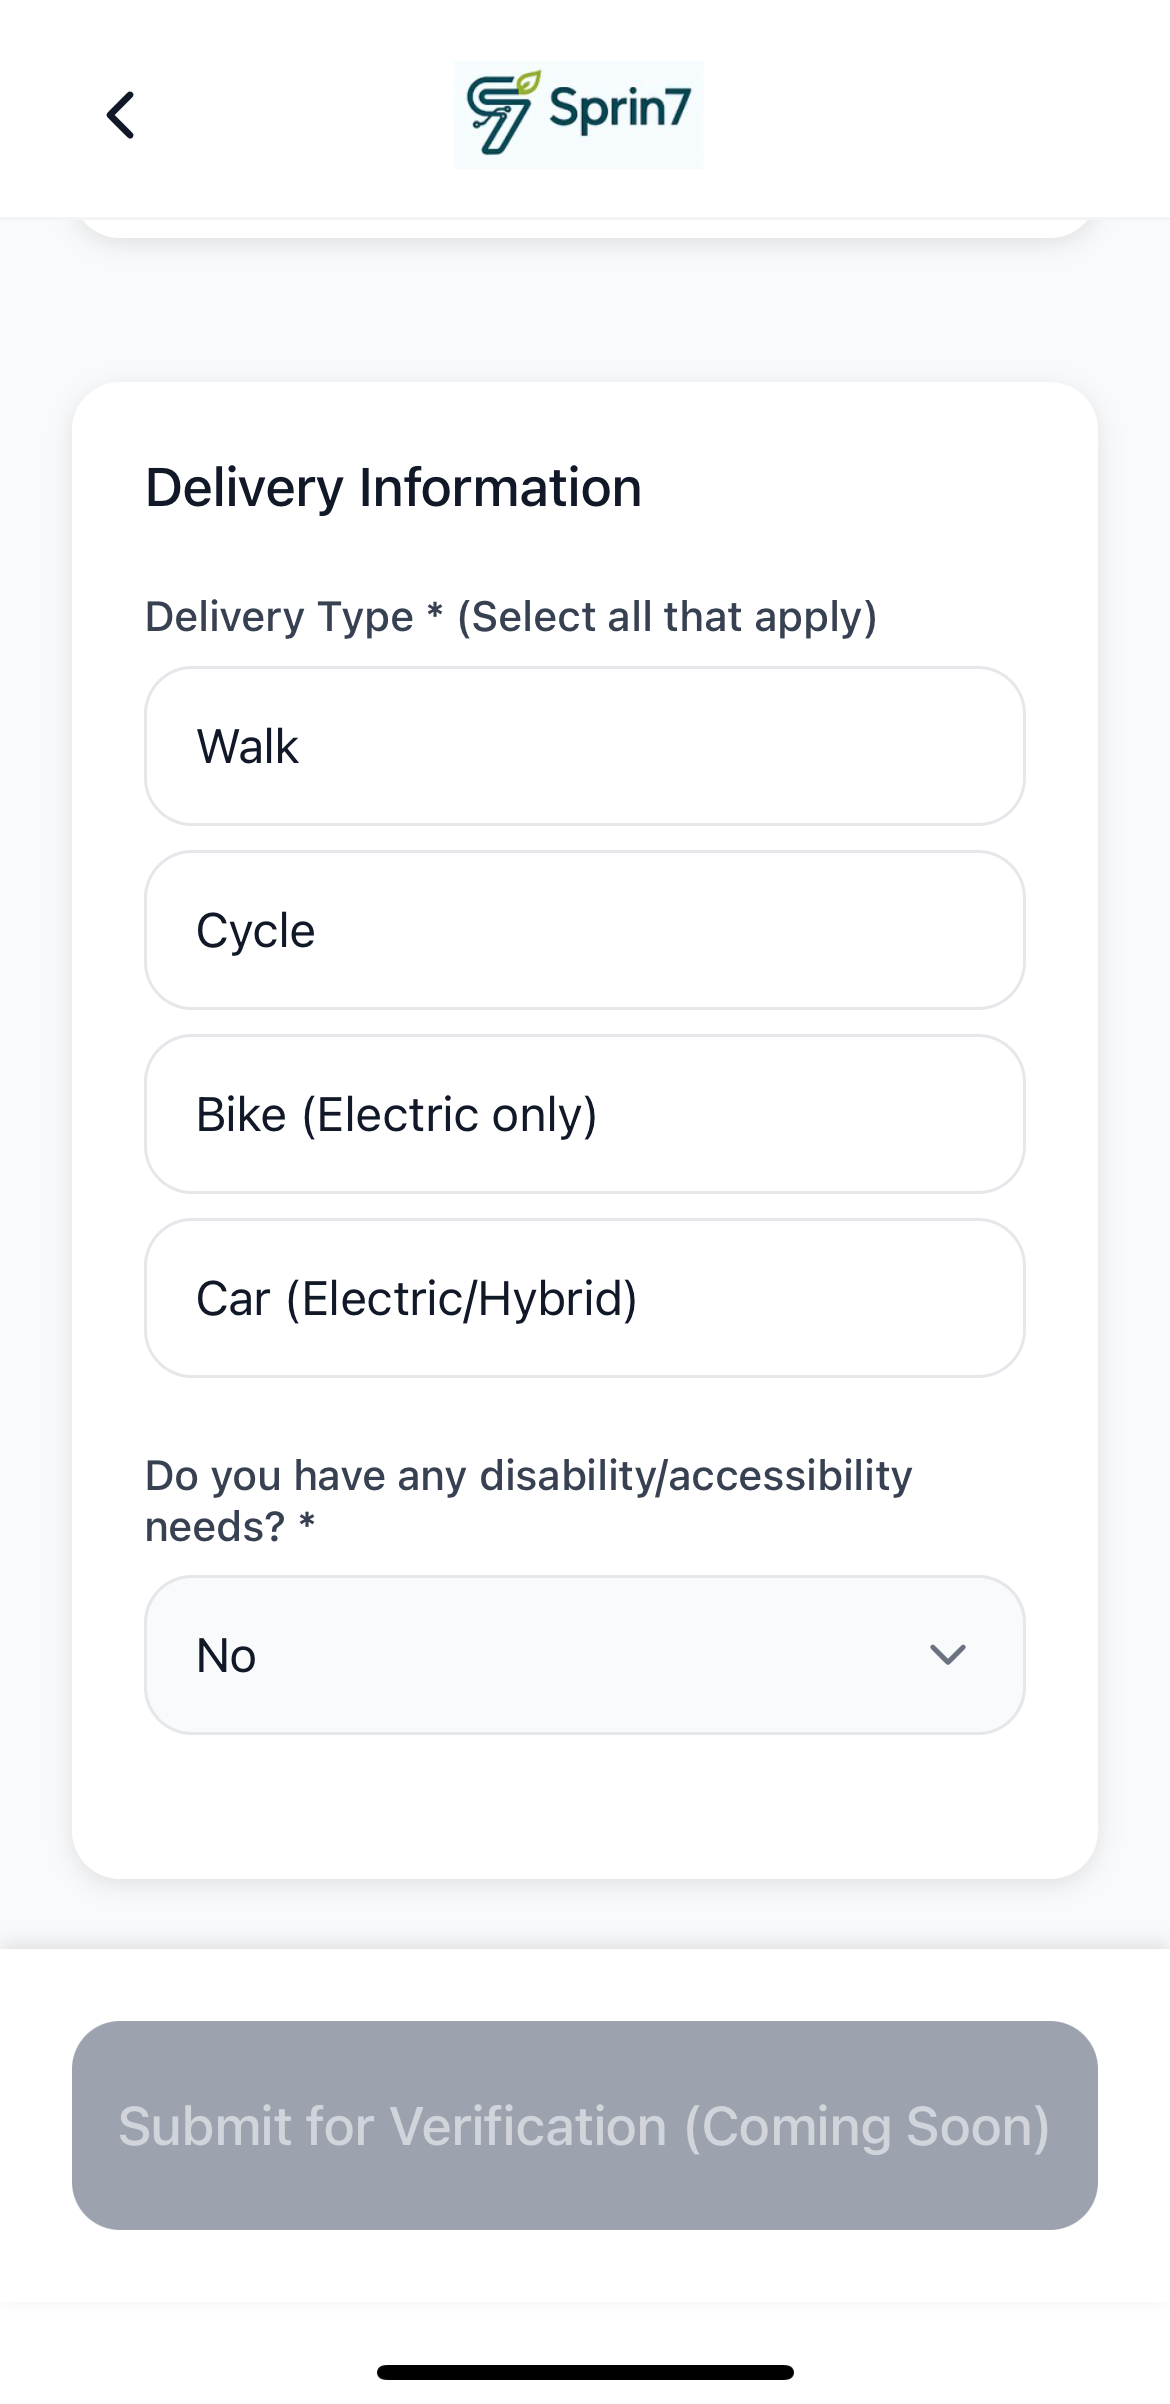Tap the disability/accessibility needs question label
Screen dimensions: 1170x2404
[528, 1500]
